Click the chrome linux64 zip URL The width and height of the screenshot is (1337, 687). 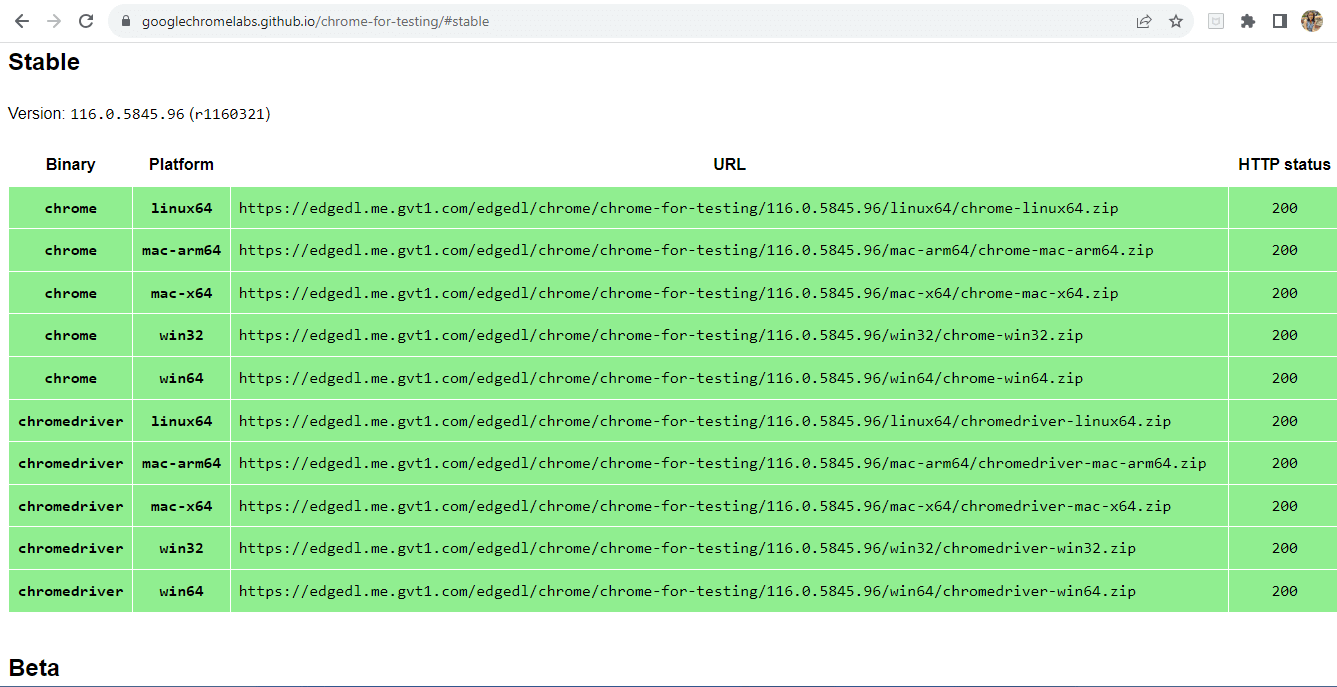[678, 208]
